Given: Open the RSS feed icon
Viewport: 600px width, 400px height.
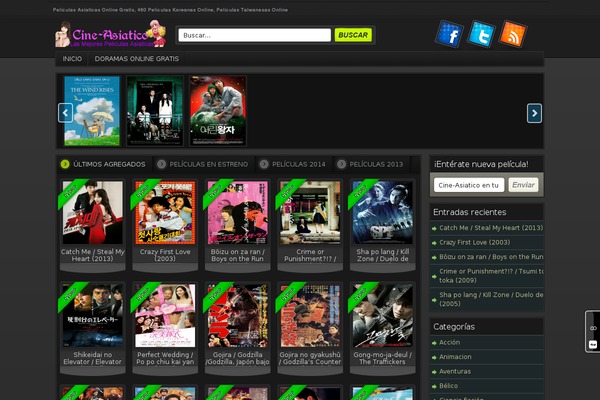Looking at the screenshot, I should pyautogui.click(x=513, y=34).
